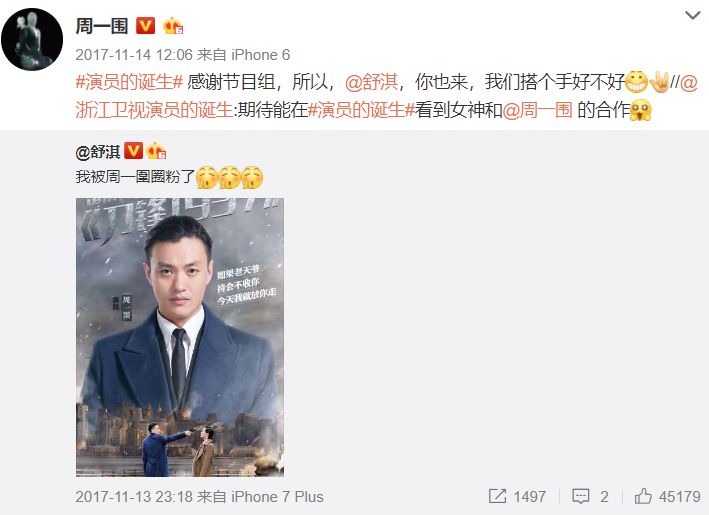Screen dimensions: 709x515
Task: Open the second #演员的诞生# hashtag after 期待能在
Action: pyautogui.click(x=361, y=110)
